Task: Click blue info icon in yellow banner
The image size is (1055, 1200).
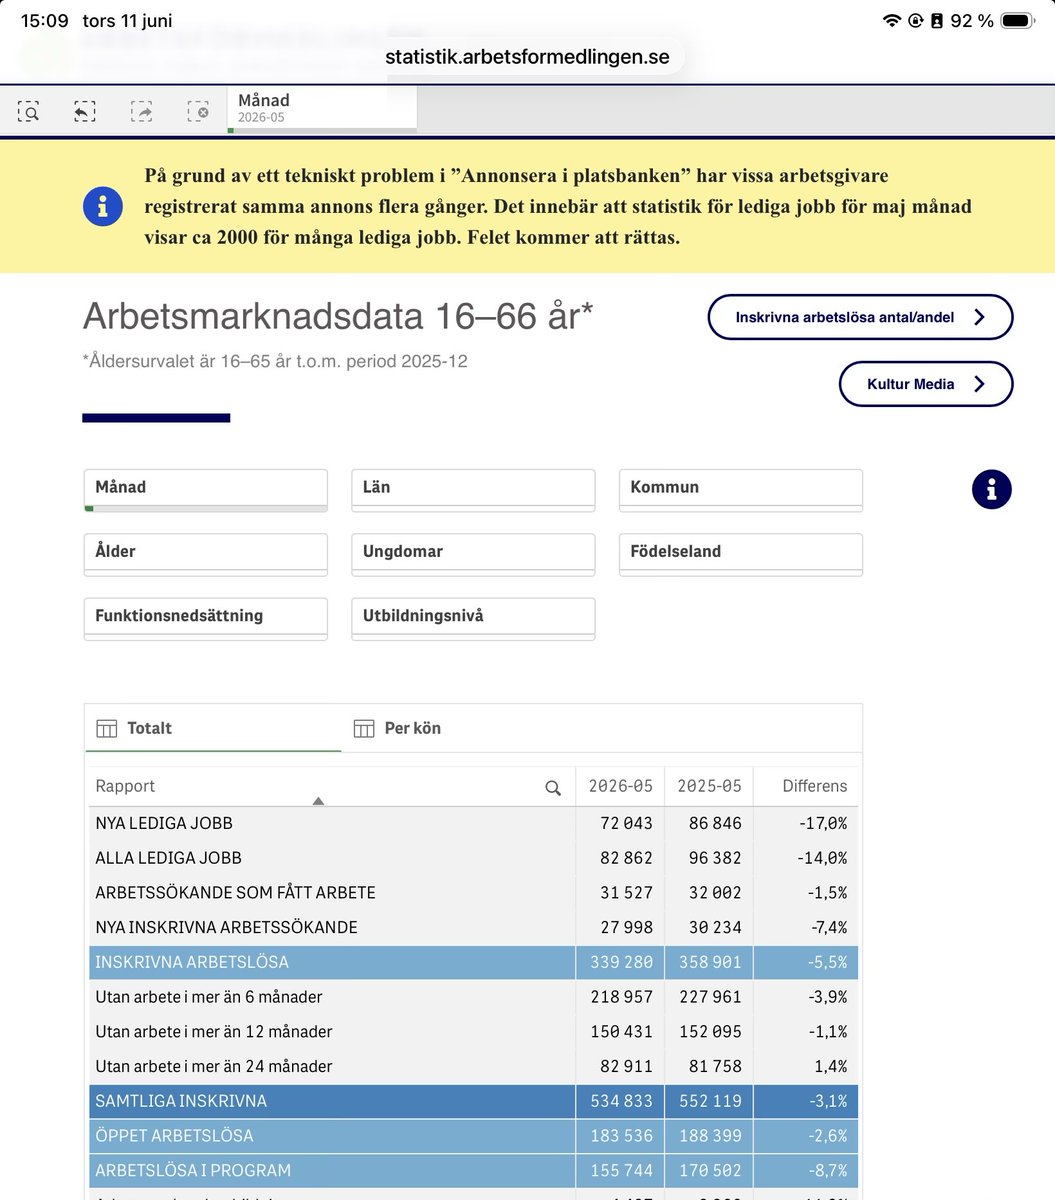Action: click(x=103, y=207)
